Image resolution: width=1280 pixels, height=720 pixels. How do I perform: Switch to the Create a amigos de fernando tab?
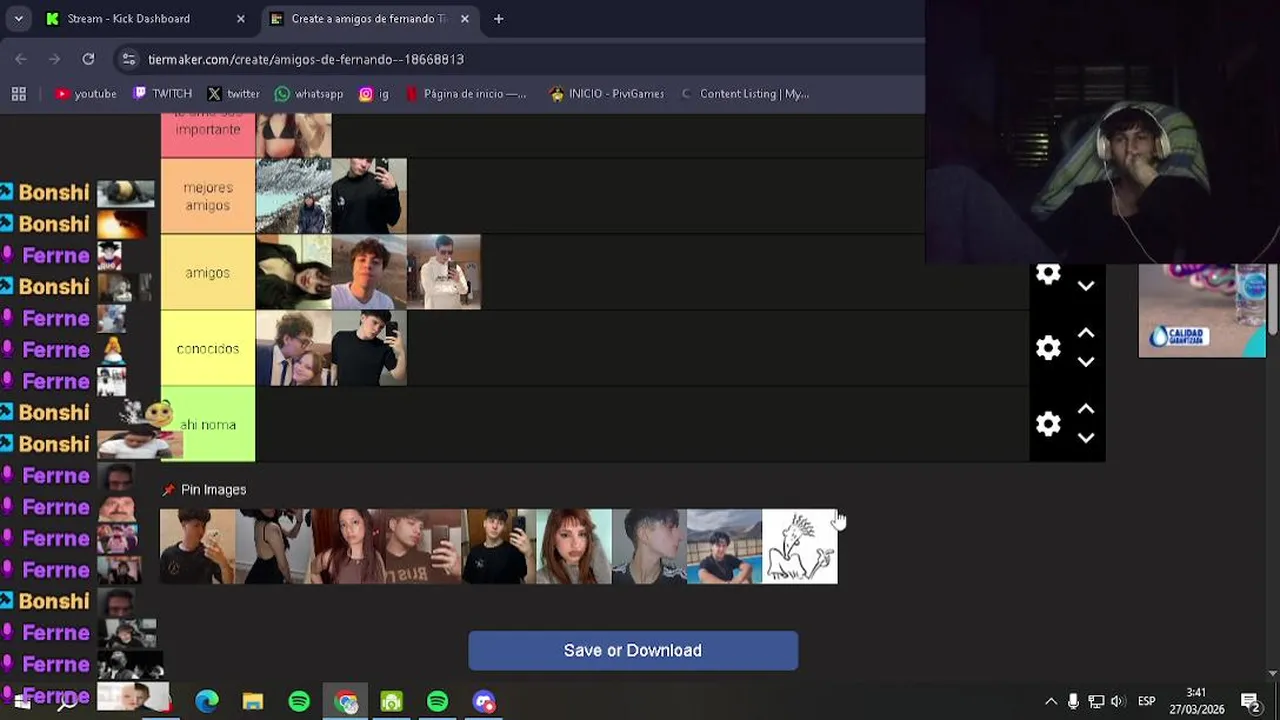[370, 18]
